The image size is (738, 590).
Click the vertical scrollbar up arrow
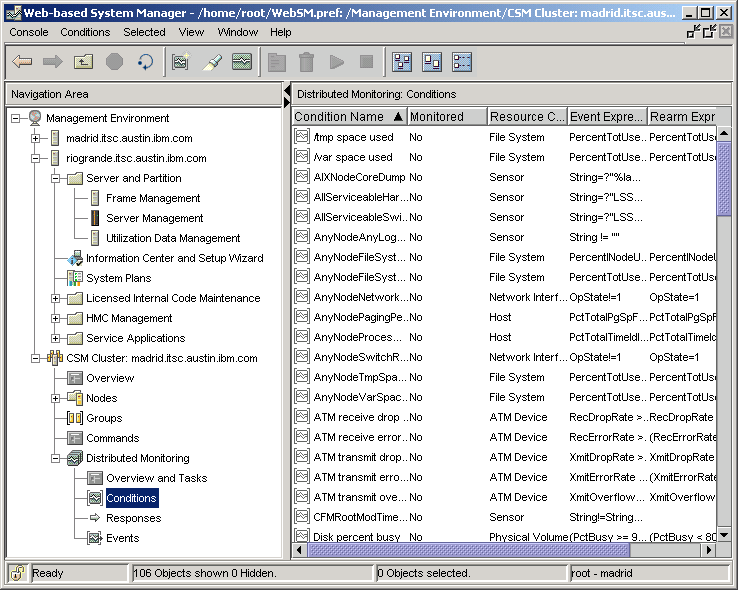coord(724,134)
